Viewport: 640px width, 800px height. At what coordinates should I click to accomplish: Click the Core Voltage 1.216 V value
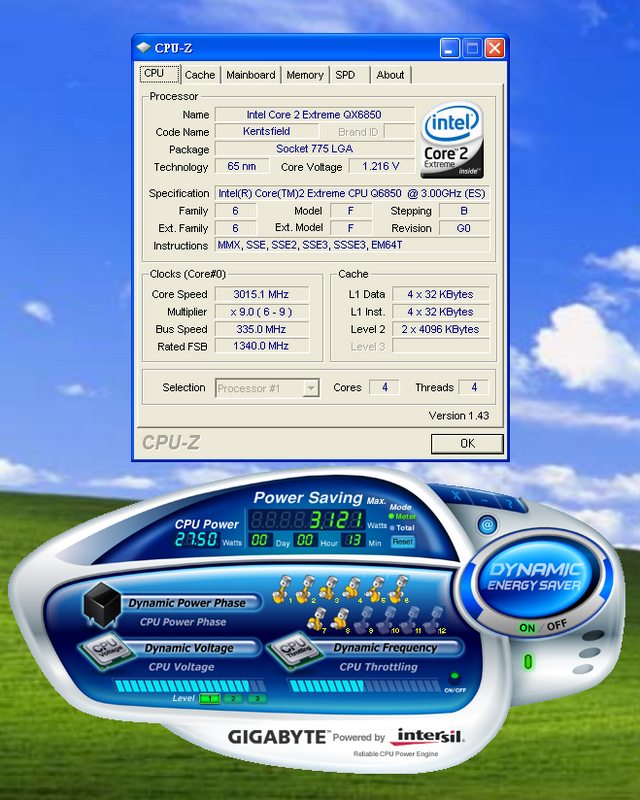point(381,166)
